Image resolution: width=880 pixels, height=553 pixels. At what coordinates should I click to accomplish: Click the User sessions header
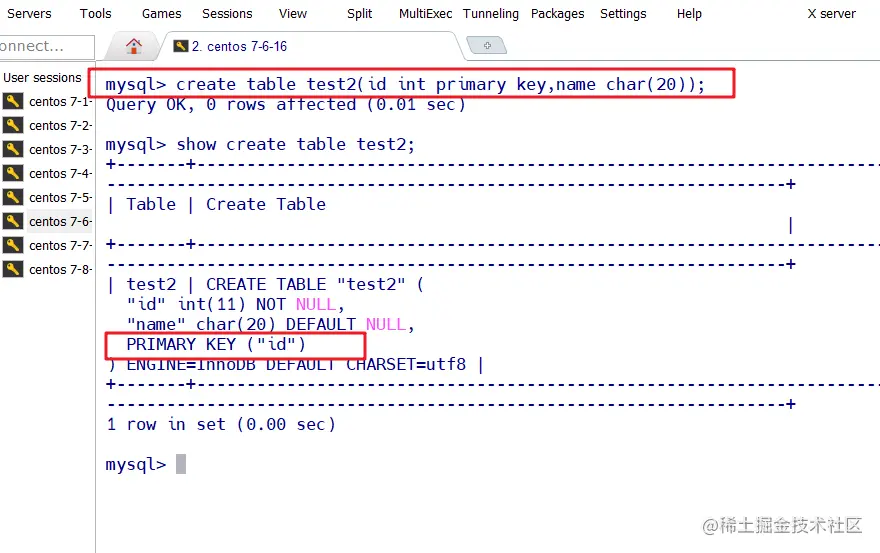click(42, 77)
